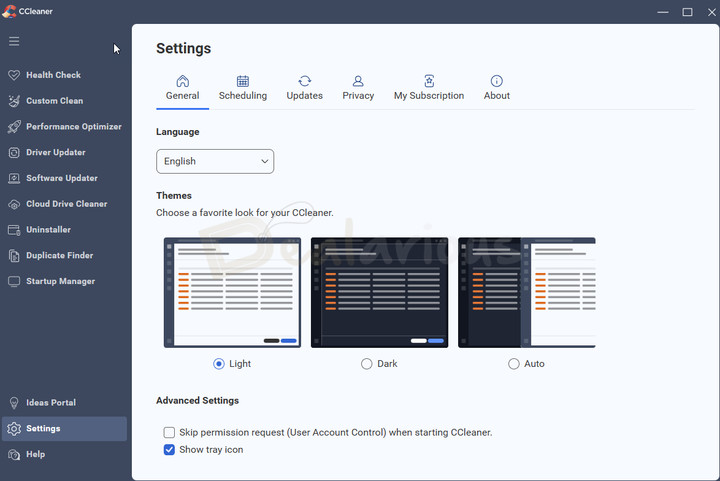Open Performance Optimizer sidebar label
Image resolution: width=720 pixels, height=481 pixels.
(74, 127)
